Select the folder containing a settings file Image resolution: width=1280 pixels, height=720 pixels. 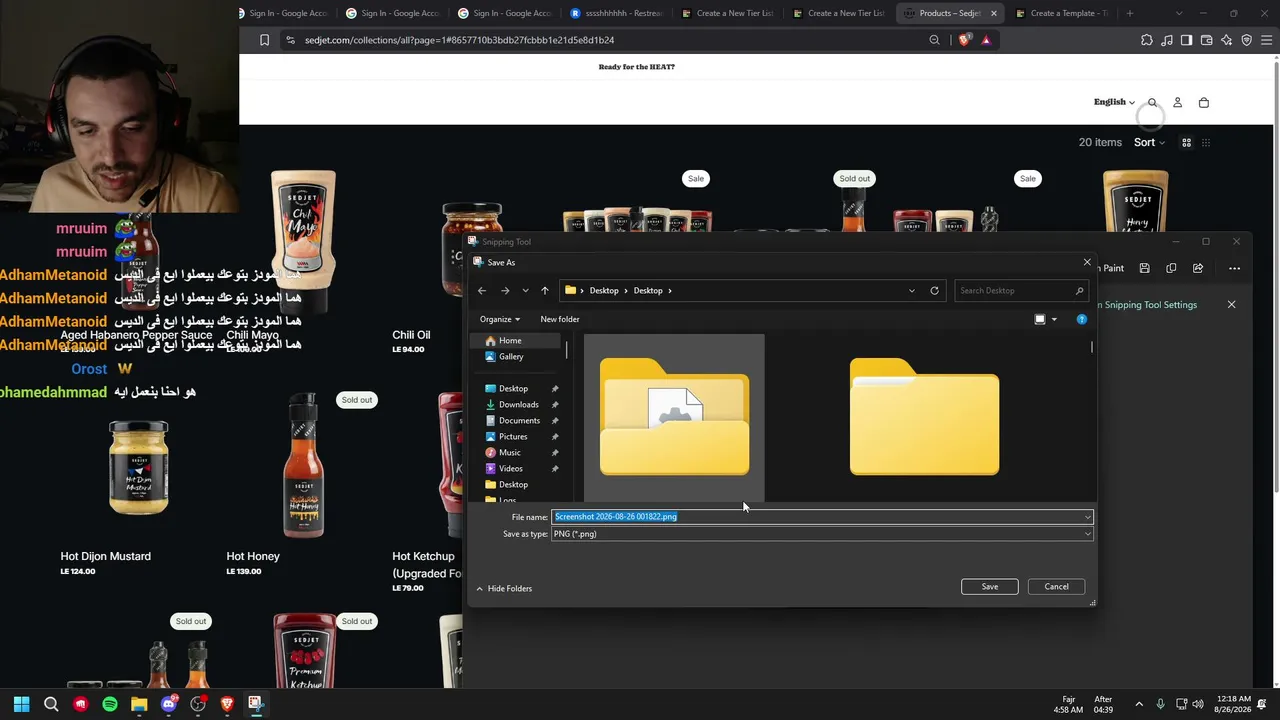[x=674, y=417]
